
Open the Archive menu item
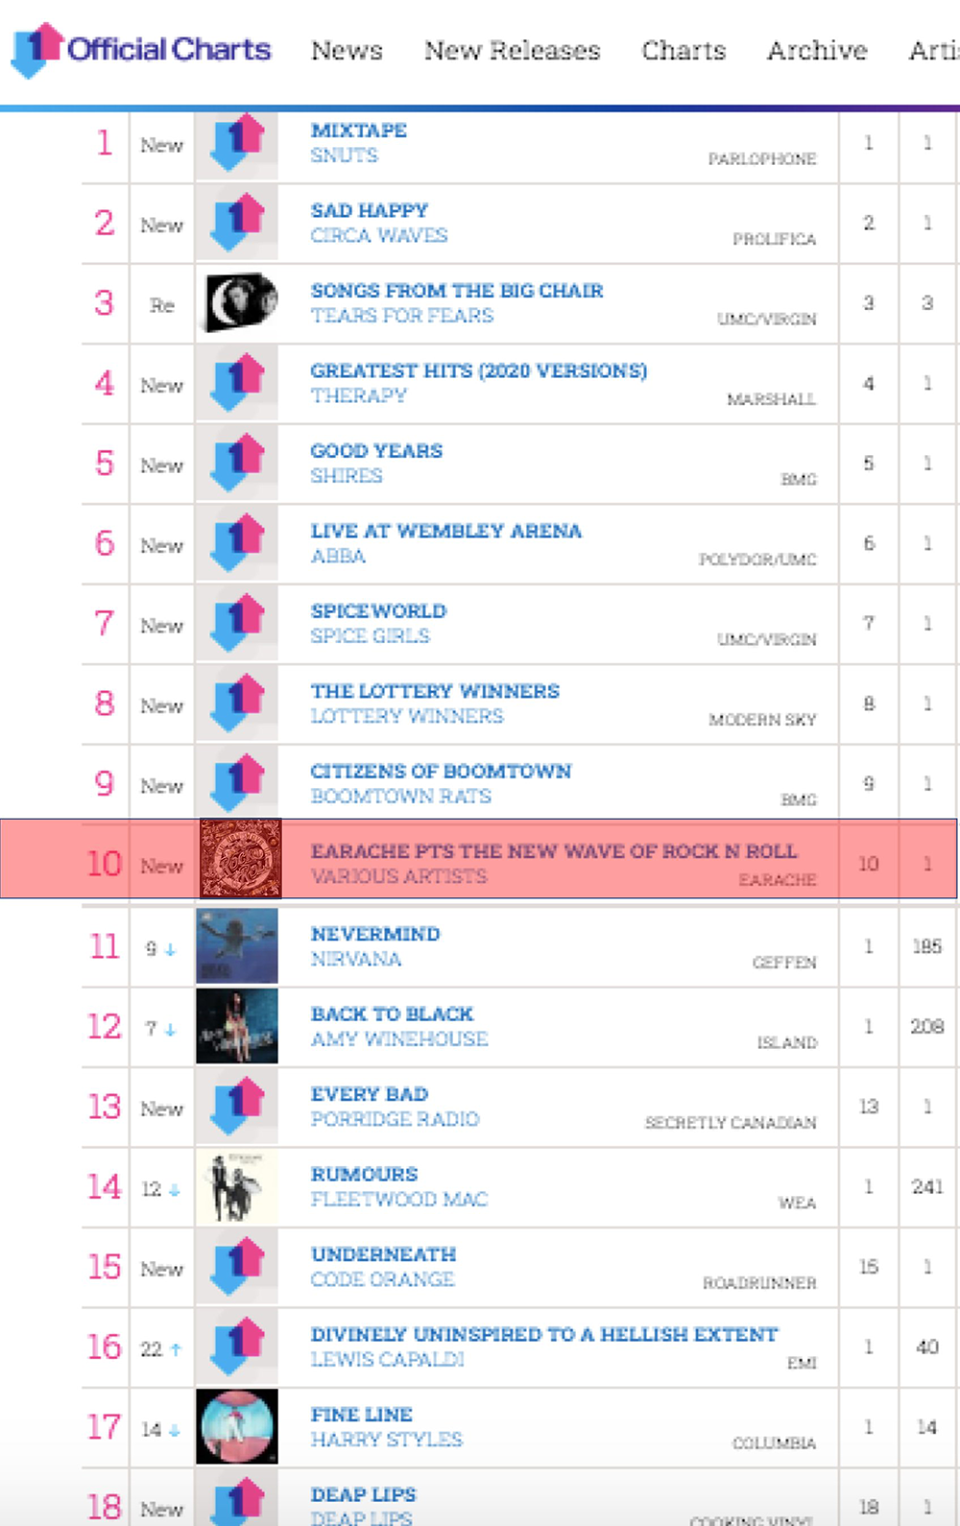tap(817, 50)
